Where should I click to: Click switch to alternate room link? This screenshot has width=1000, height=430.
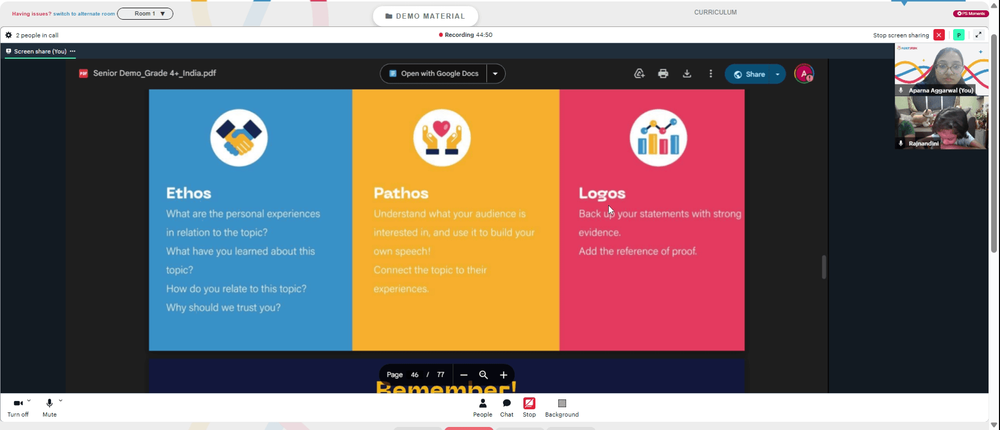(84, 13)
